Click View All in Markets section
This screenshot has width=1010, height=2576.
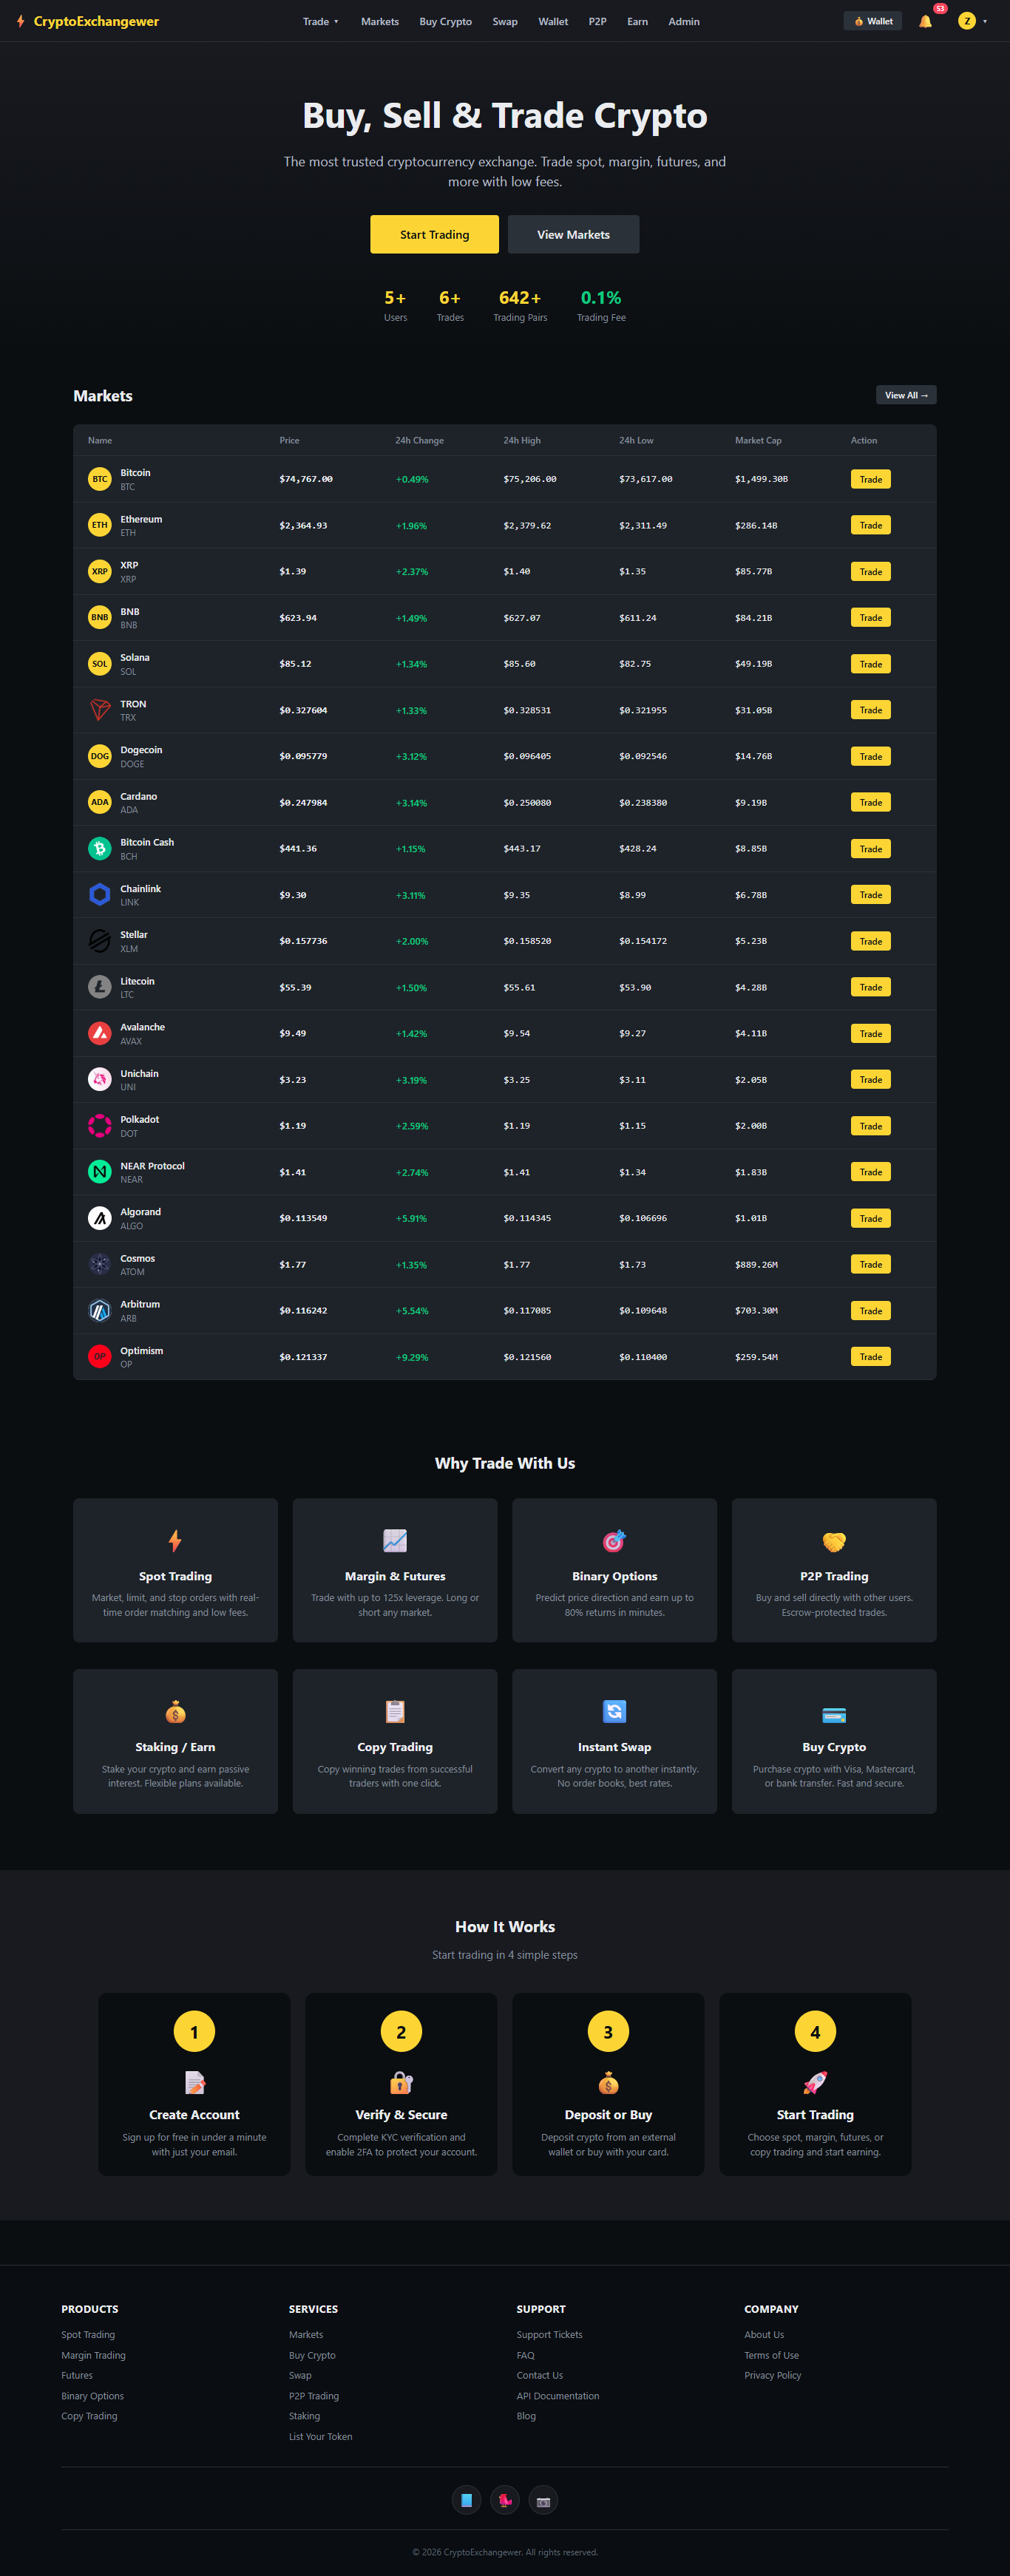906,395
